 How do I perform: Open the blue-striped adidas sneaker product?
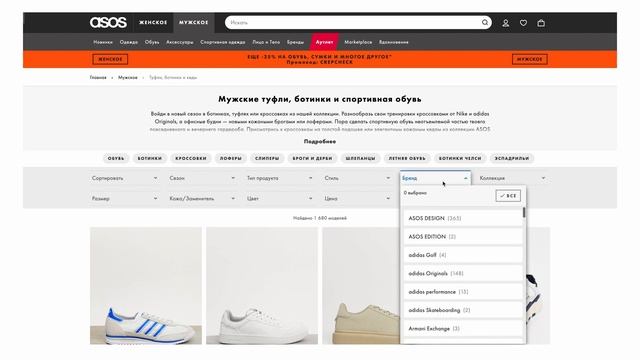146,286
